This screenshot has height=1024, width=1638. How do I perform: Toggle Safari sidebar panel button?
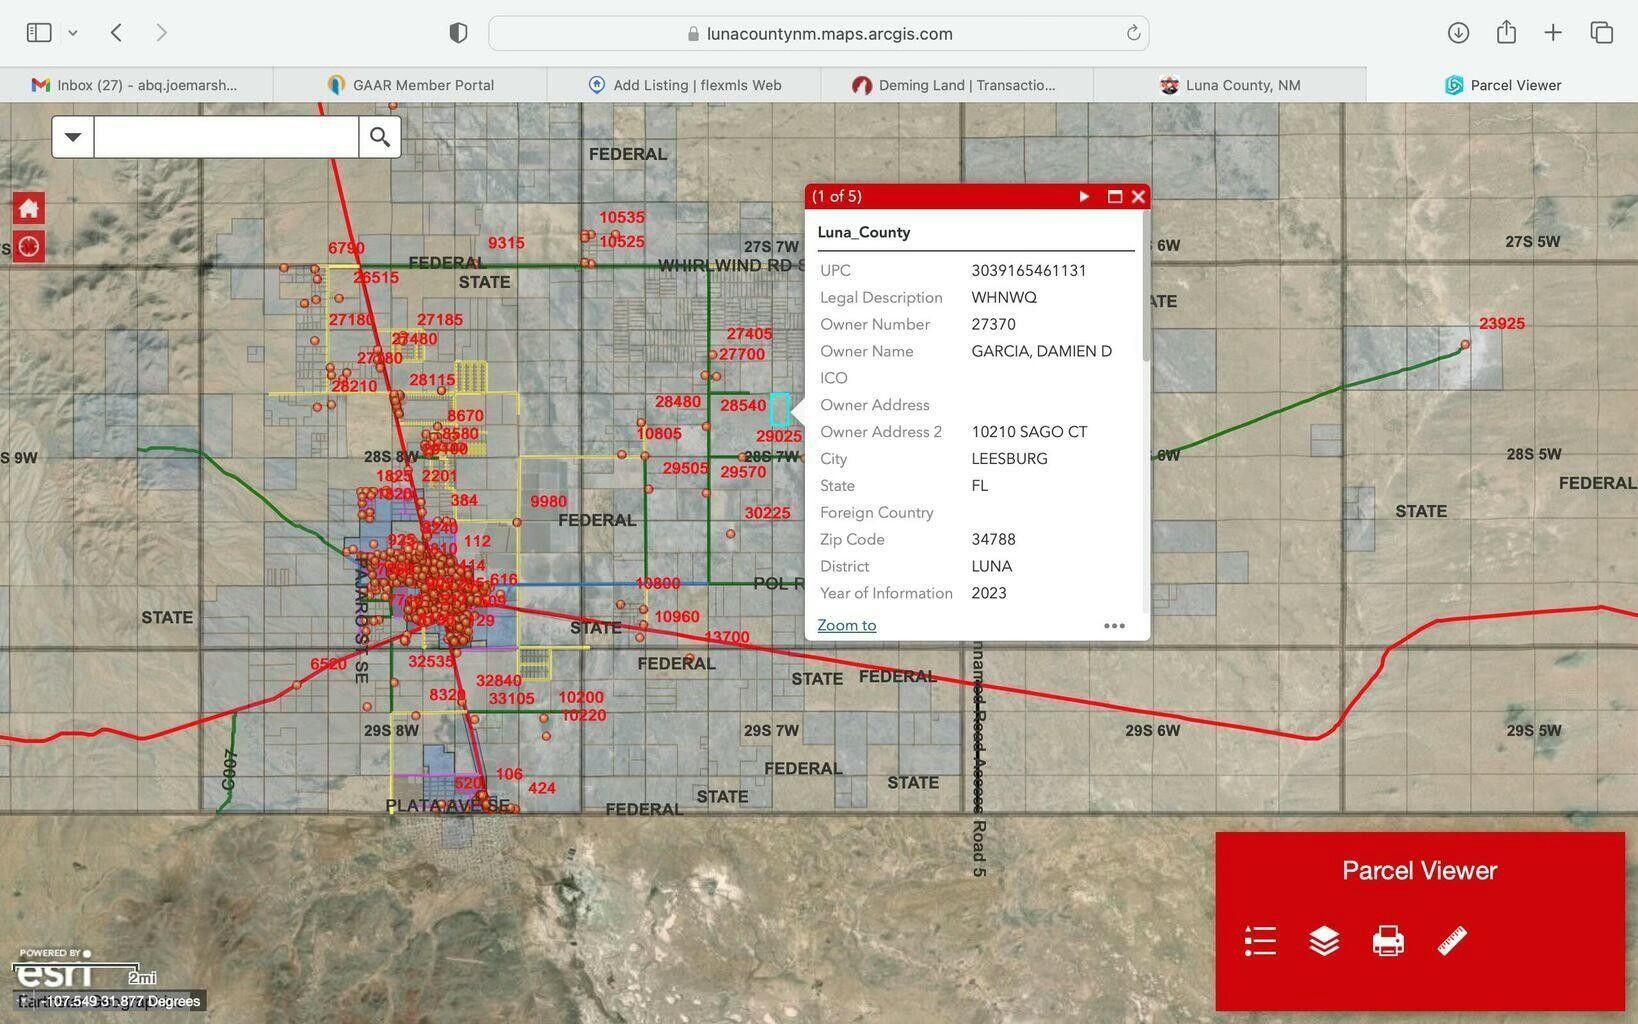(39, 33)
